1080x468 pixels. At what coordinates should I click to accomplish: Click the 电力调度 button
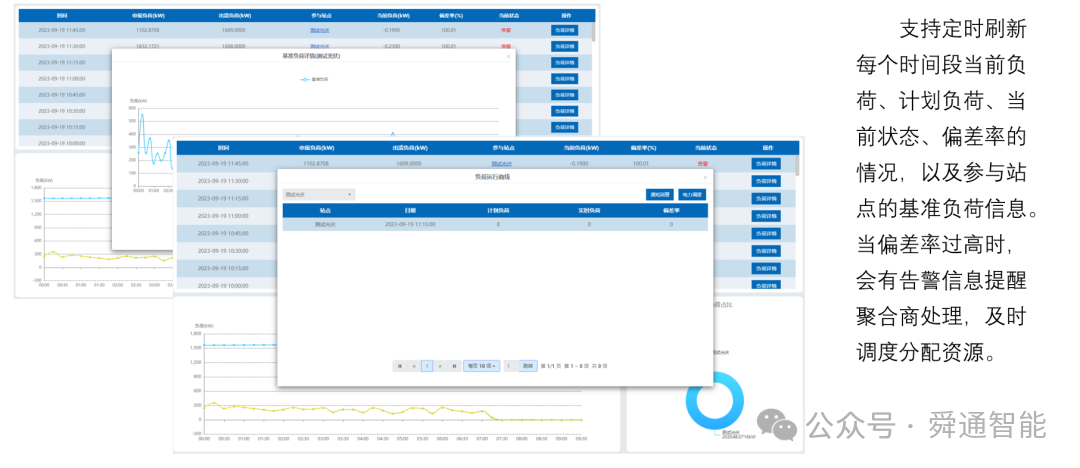pos(692,195)
